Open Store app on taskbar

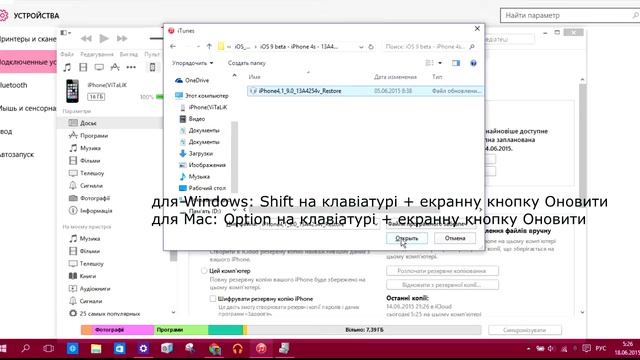[x=120, y=349]
